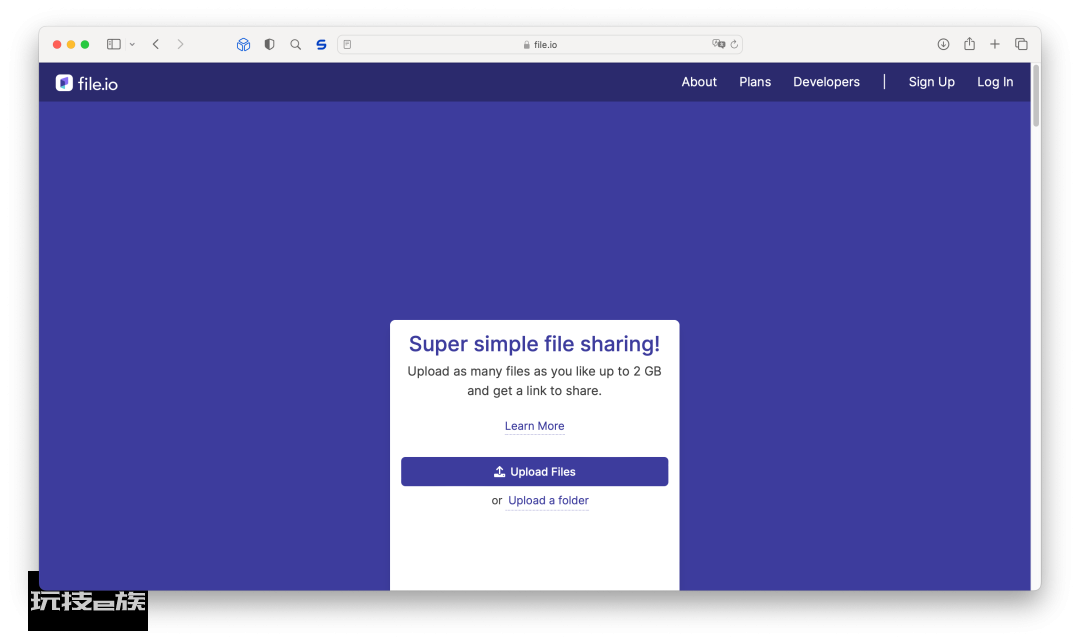Open a new tab with plus icon
The width and height of the screenshot is (1080, 642).
coord(995,44)
